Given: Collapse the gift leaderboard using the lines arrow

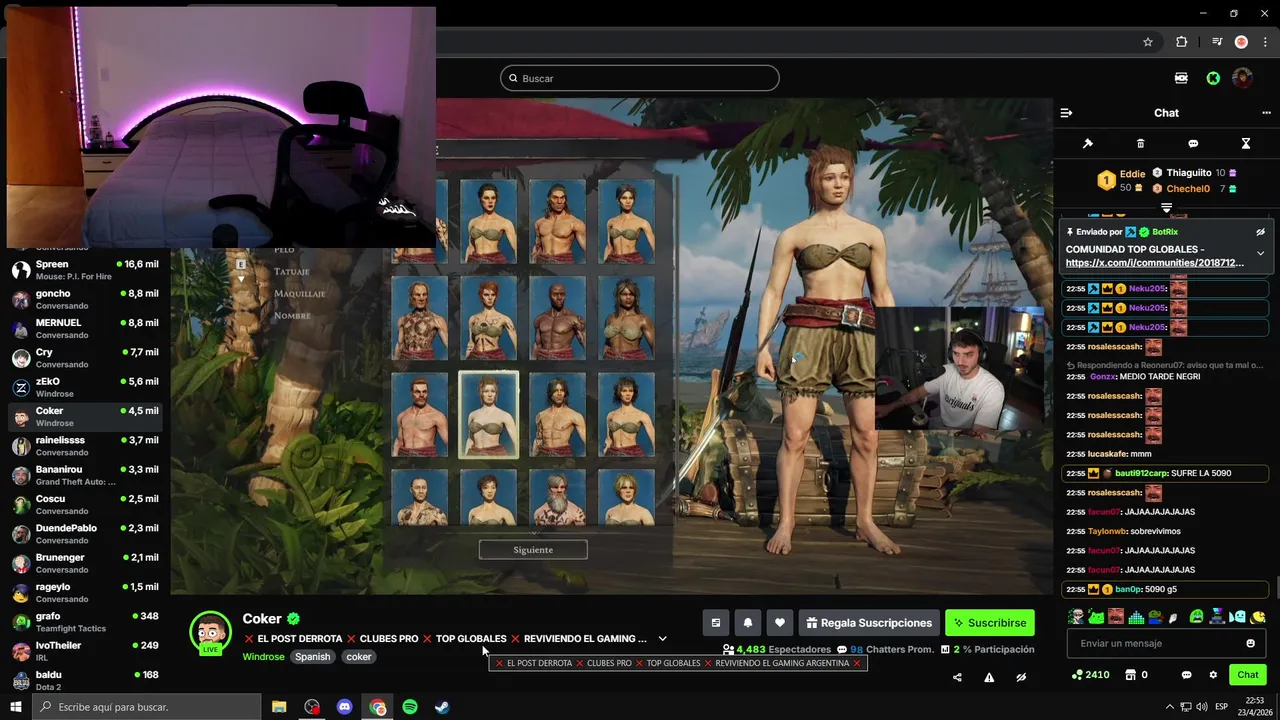Looking at the screenshot, I should pos(1166,208).
